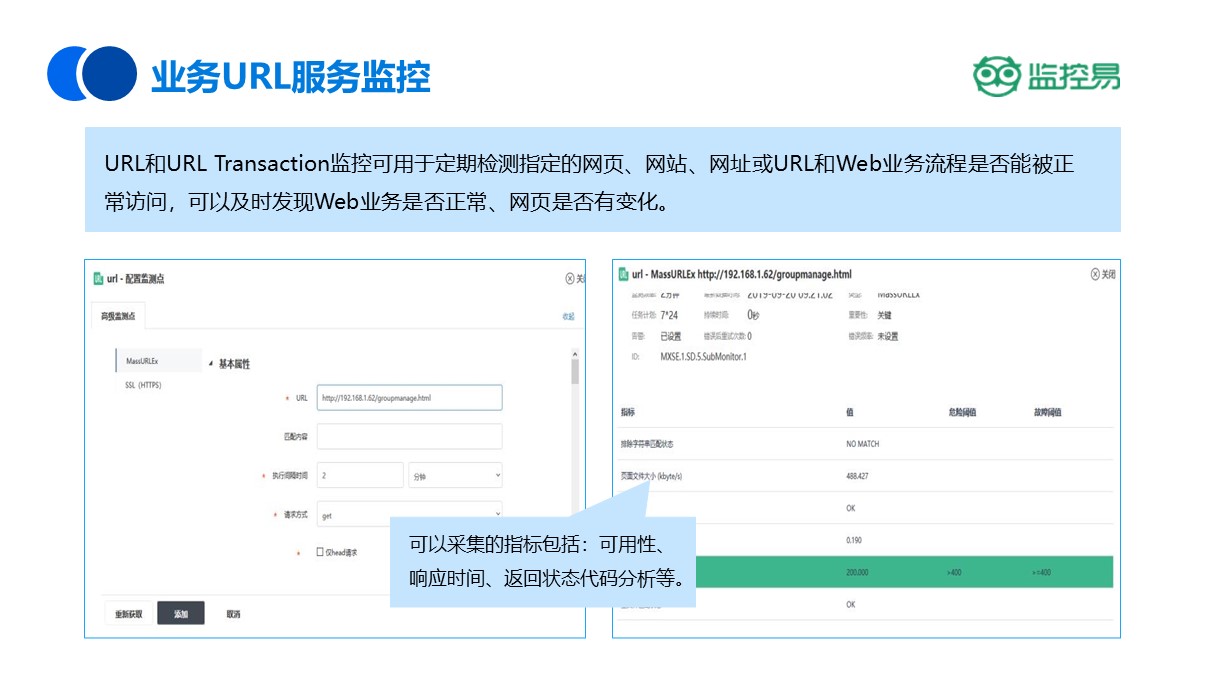Click the 取消 button
Viewport: 1210px width, 680px height.
(x=233, y=614)
